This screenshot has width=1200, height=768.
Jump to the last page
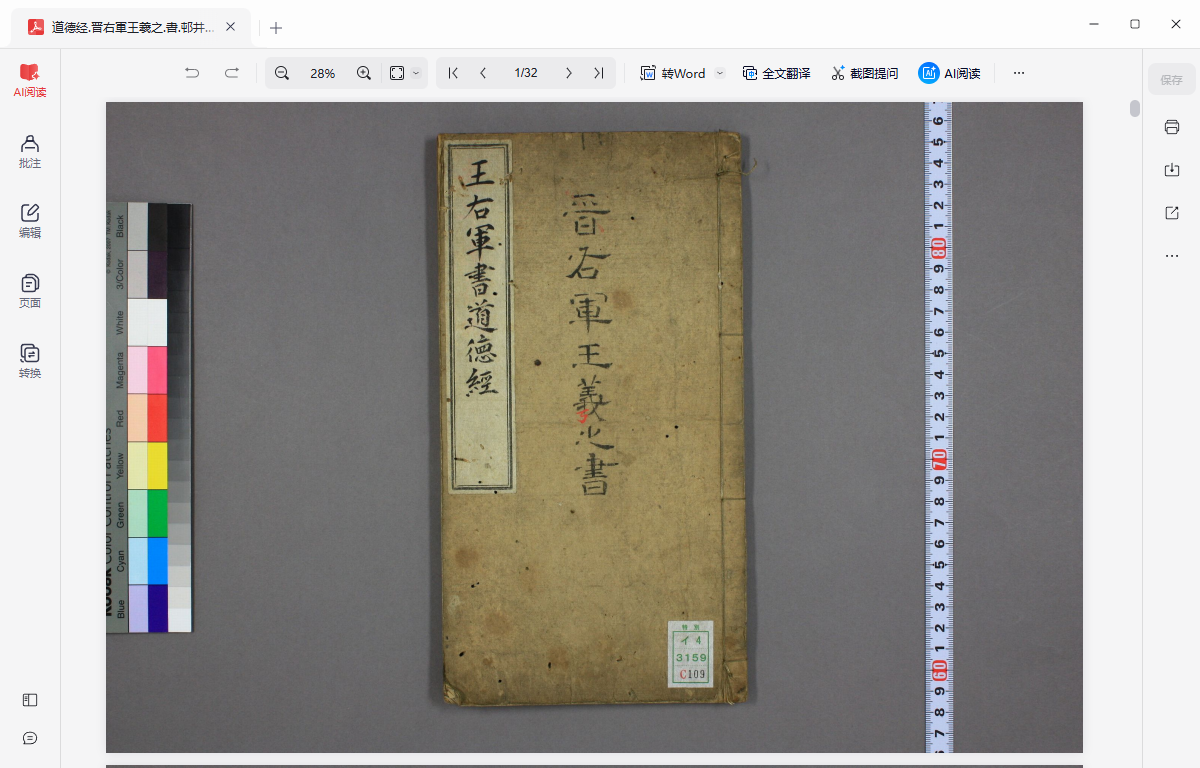598,73
